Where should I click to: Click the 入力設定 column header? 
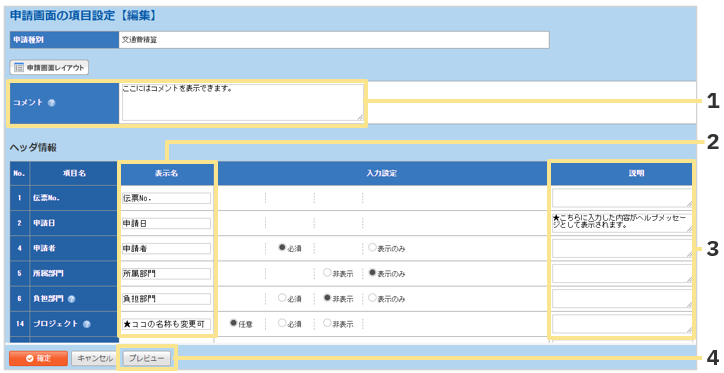click(382, 174)
